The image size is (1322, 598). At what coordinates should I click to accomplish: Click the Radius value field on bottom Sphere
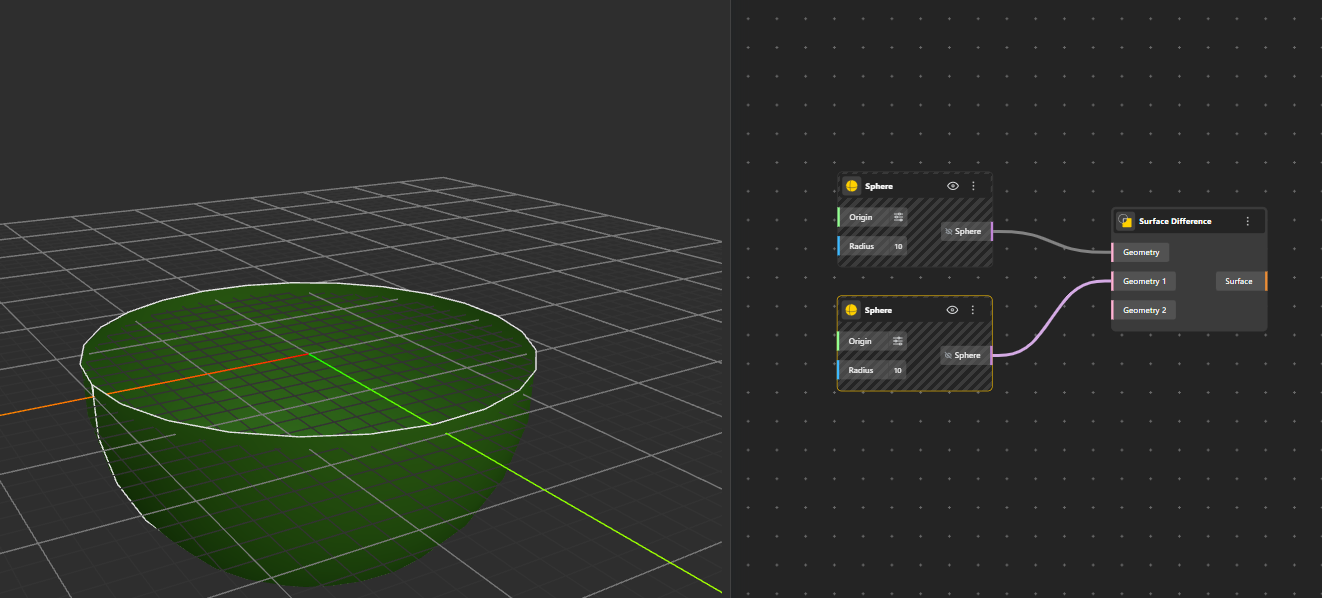pyautogui.click(x=897, y=370)
